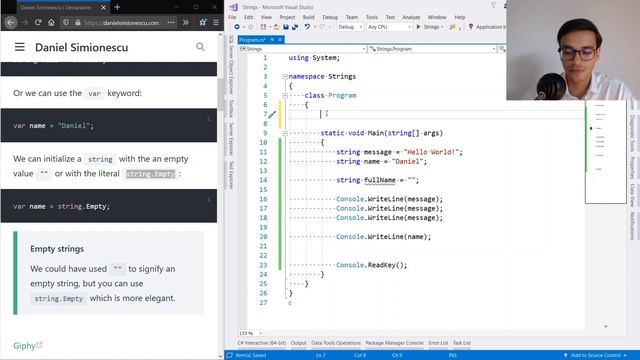Image resolution: width=640 pixels, height=360 pixels.
Task: Open the Firefox hamburger application menu
Action: pos(216,22)
